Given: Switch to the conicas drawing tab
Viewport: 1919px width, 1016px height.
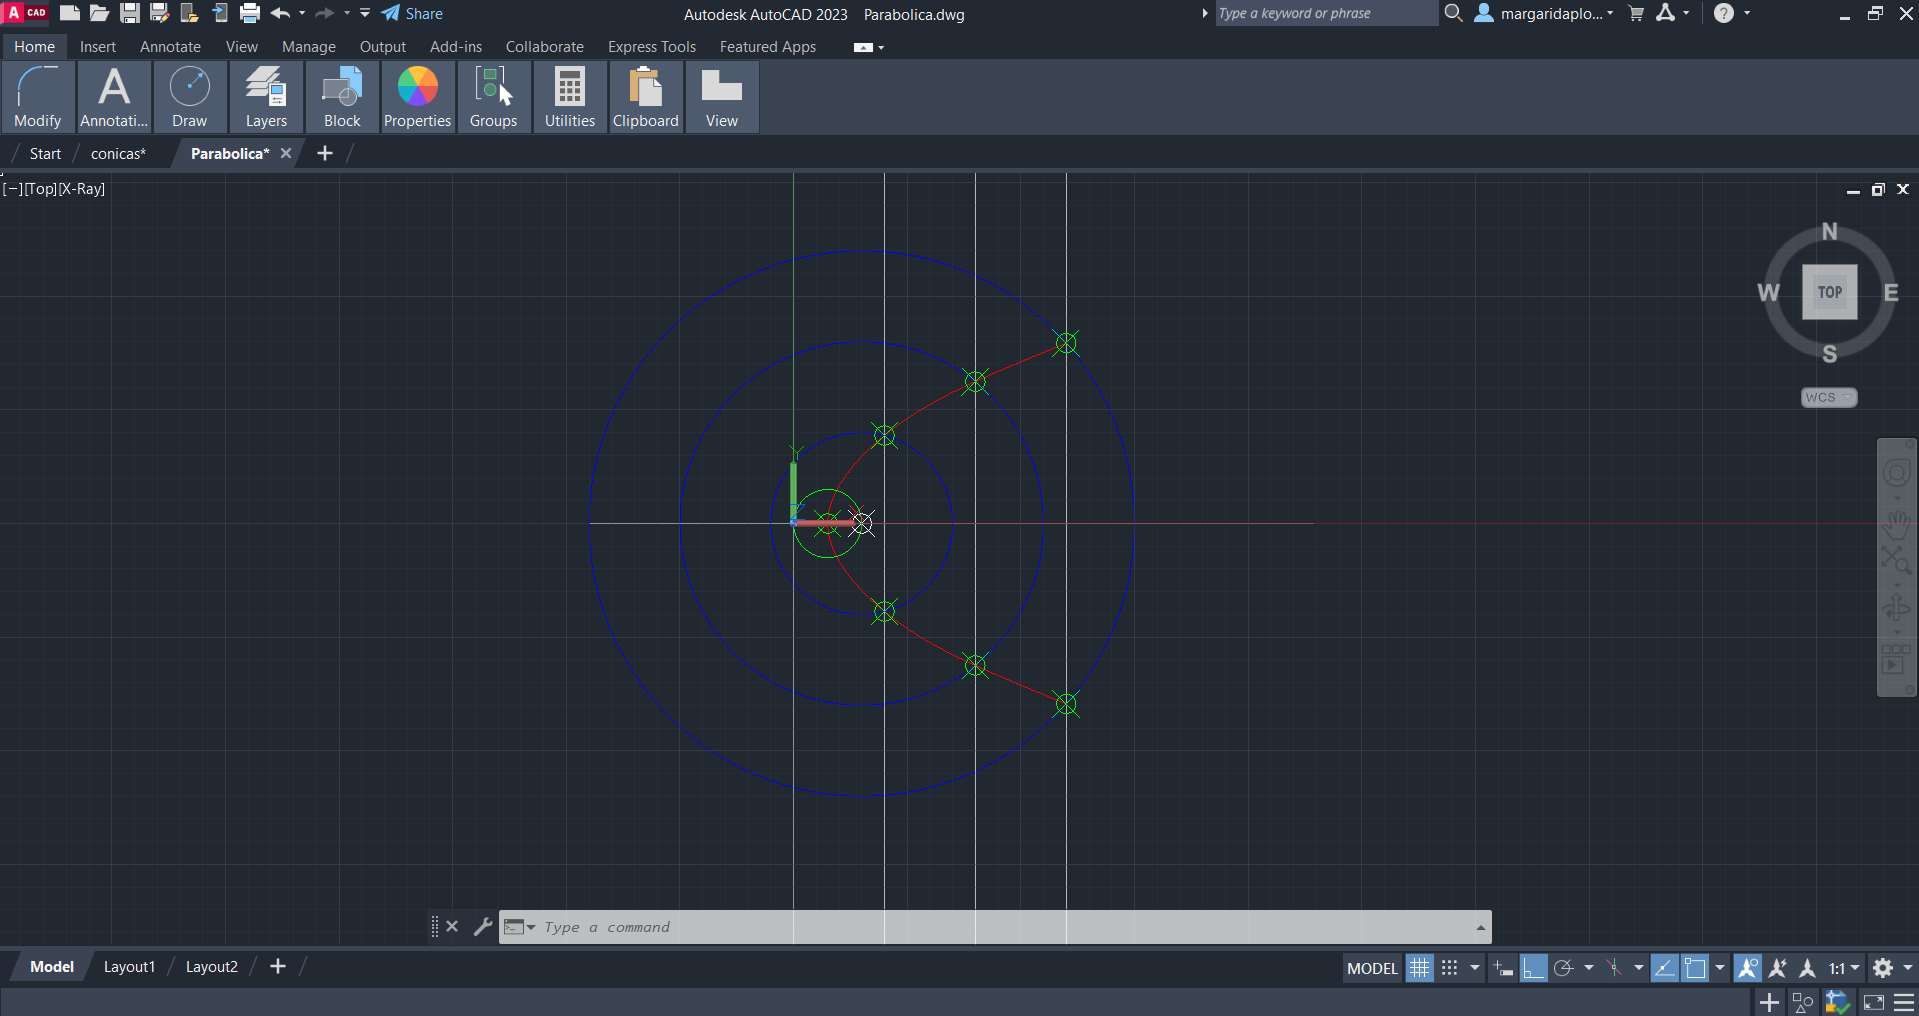Looking at the screenshot, I should 118,153.
